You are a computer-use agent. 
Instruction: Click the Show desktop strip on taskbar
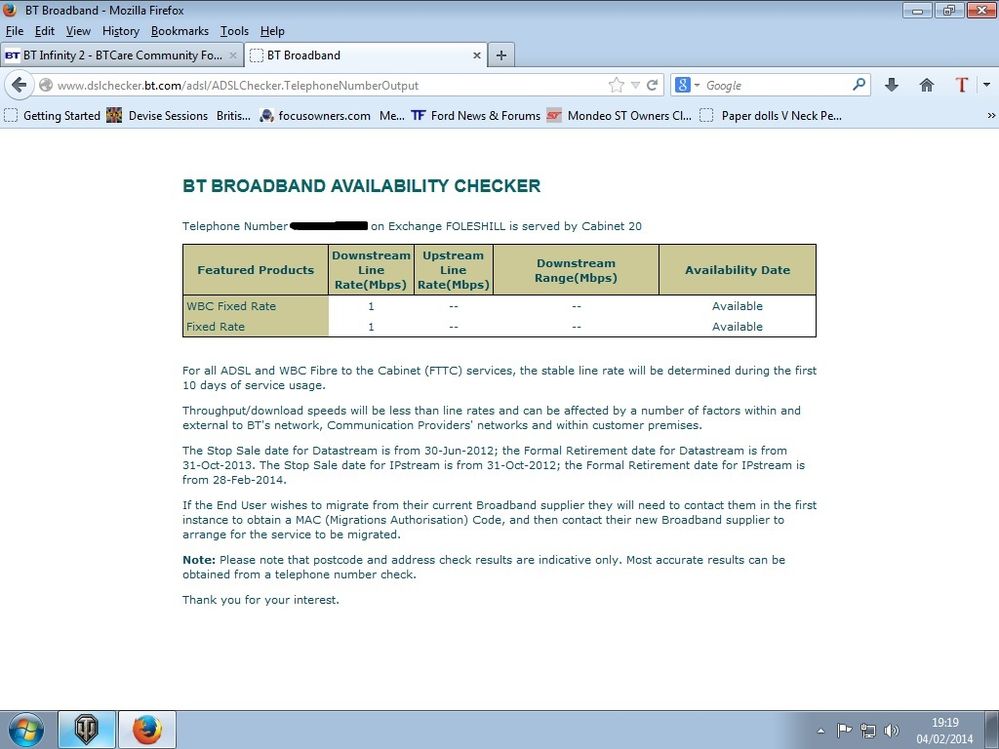[991, 730]
